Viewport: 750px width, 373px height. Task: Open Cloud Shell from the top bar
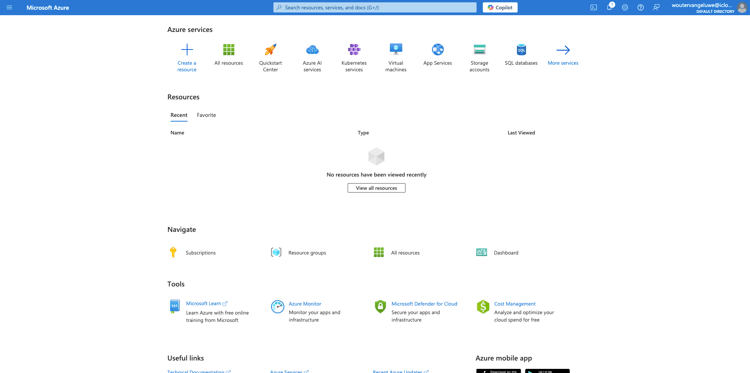(x=594, y=7)
